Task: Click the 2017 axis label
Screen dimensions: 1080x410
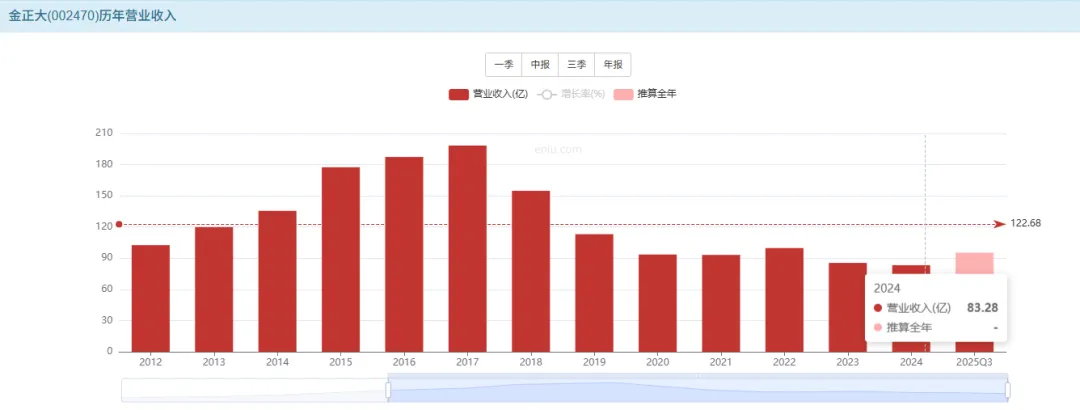Action: [468, 361]
